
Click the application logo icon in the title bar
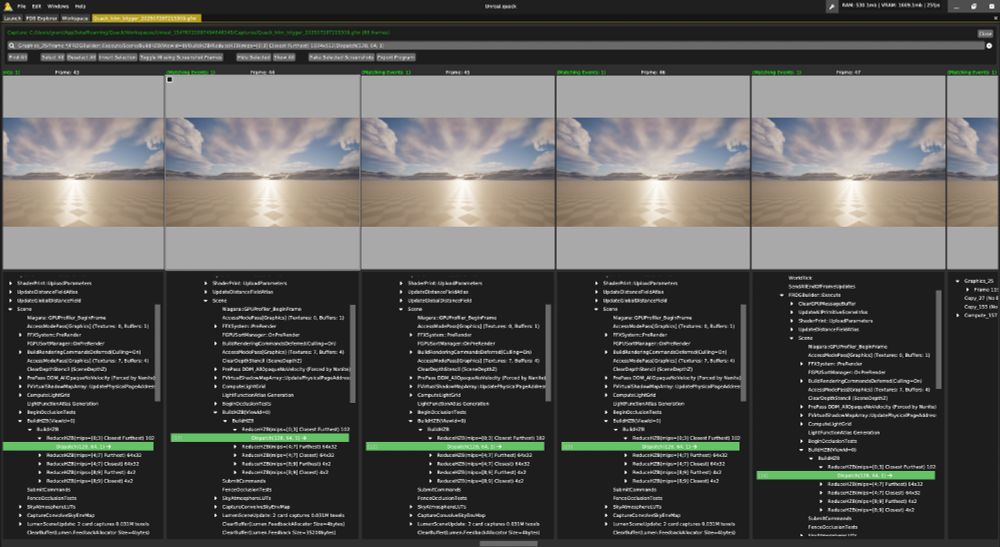pyautogui.click(x=6, y=6)
